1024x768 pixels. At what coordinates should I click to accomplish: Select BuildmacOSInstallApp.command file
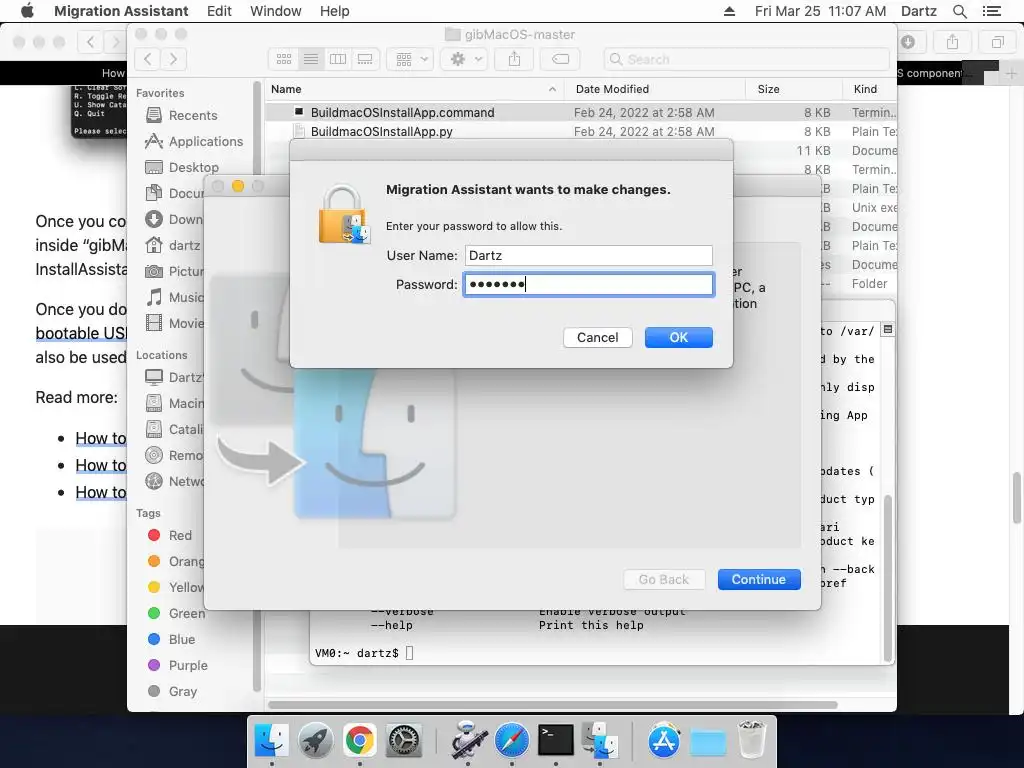pyautogui.click(x=402, y=112)
